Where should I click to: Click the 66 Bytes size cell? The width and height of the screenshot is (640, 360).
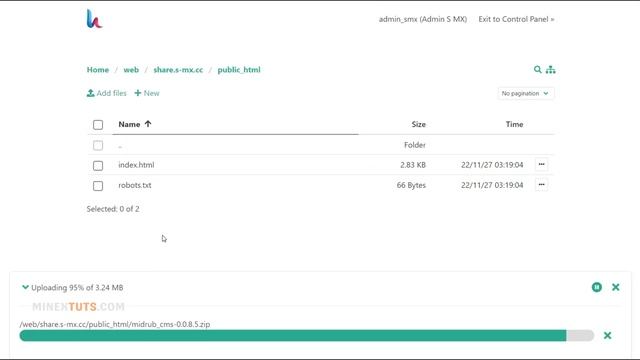point(411,185)
